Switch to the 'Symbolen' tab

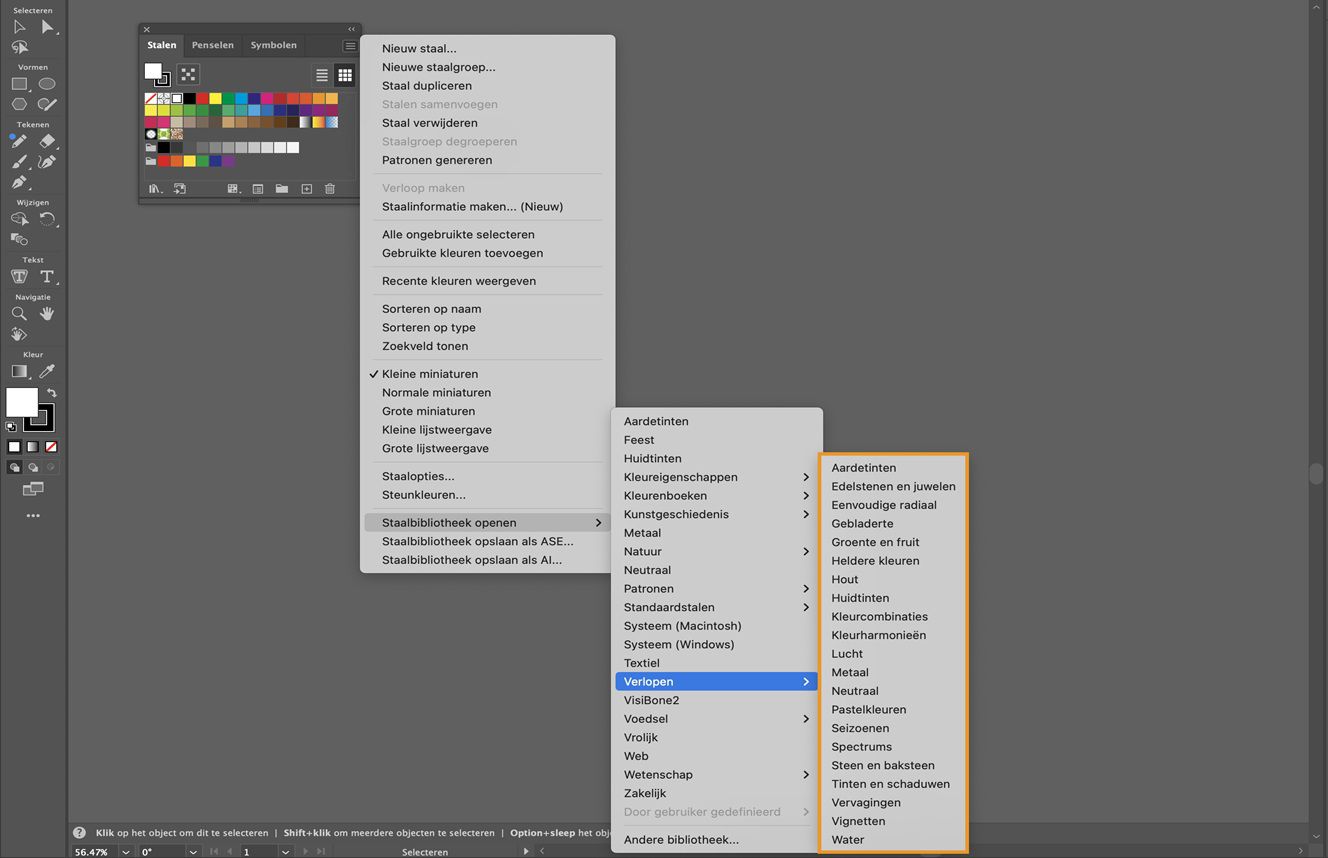(274, 45)
